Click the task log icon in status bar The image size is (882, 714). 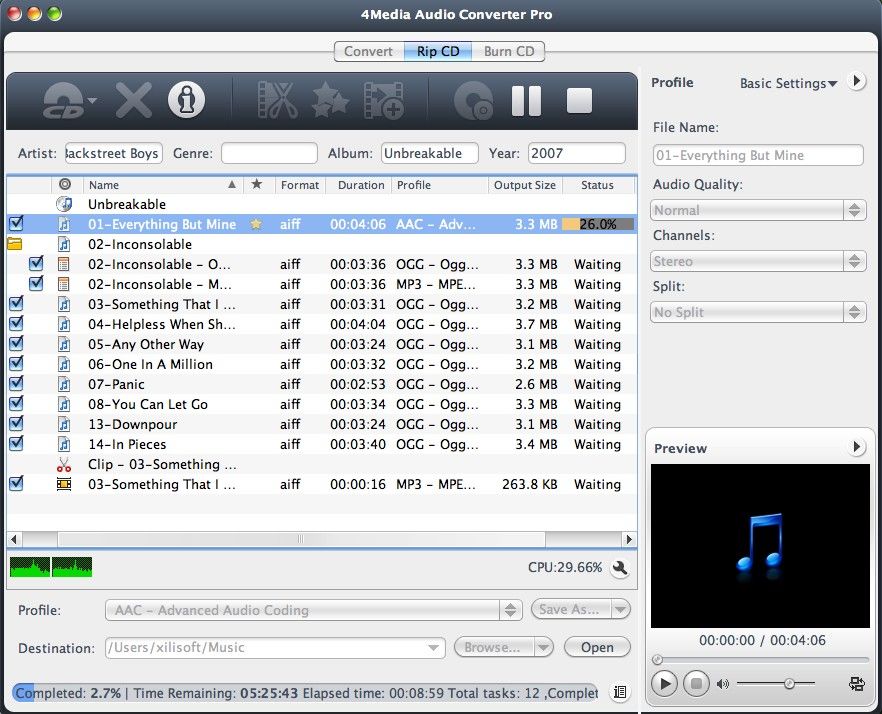(x=620, y=692)
